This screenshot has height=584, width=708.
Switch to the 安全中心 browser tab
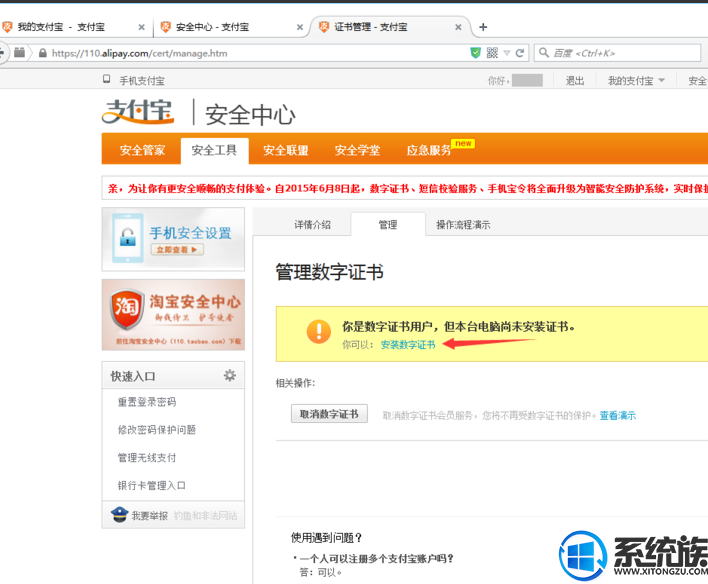[x=212, y=27]
